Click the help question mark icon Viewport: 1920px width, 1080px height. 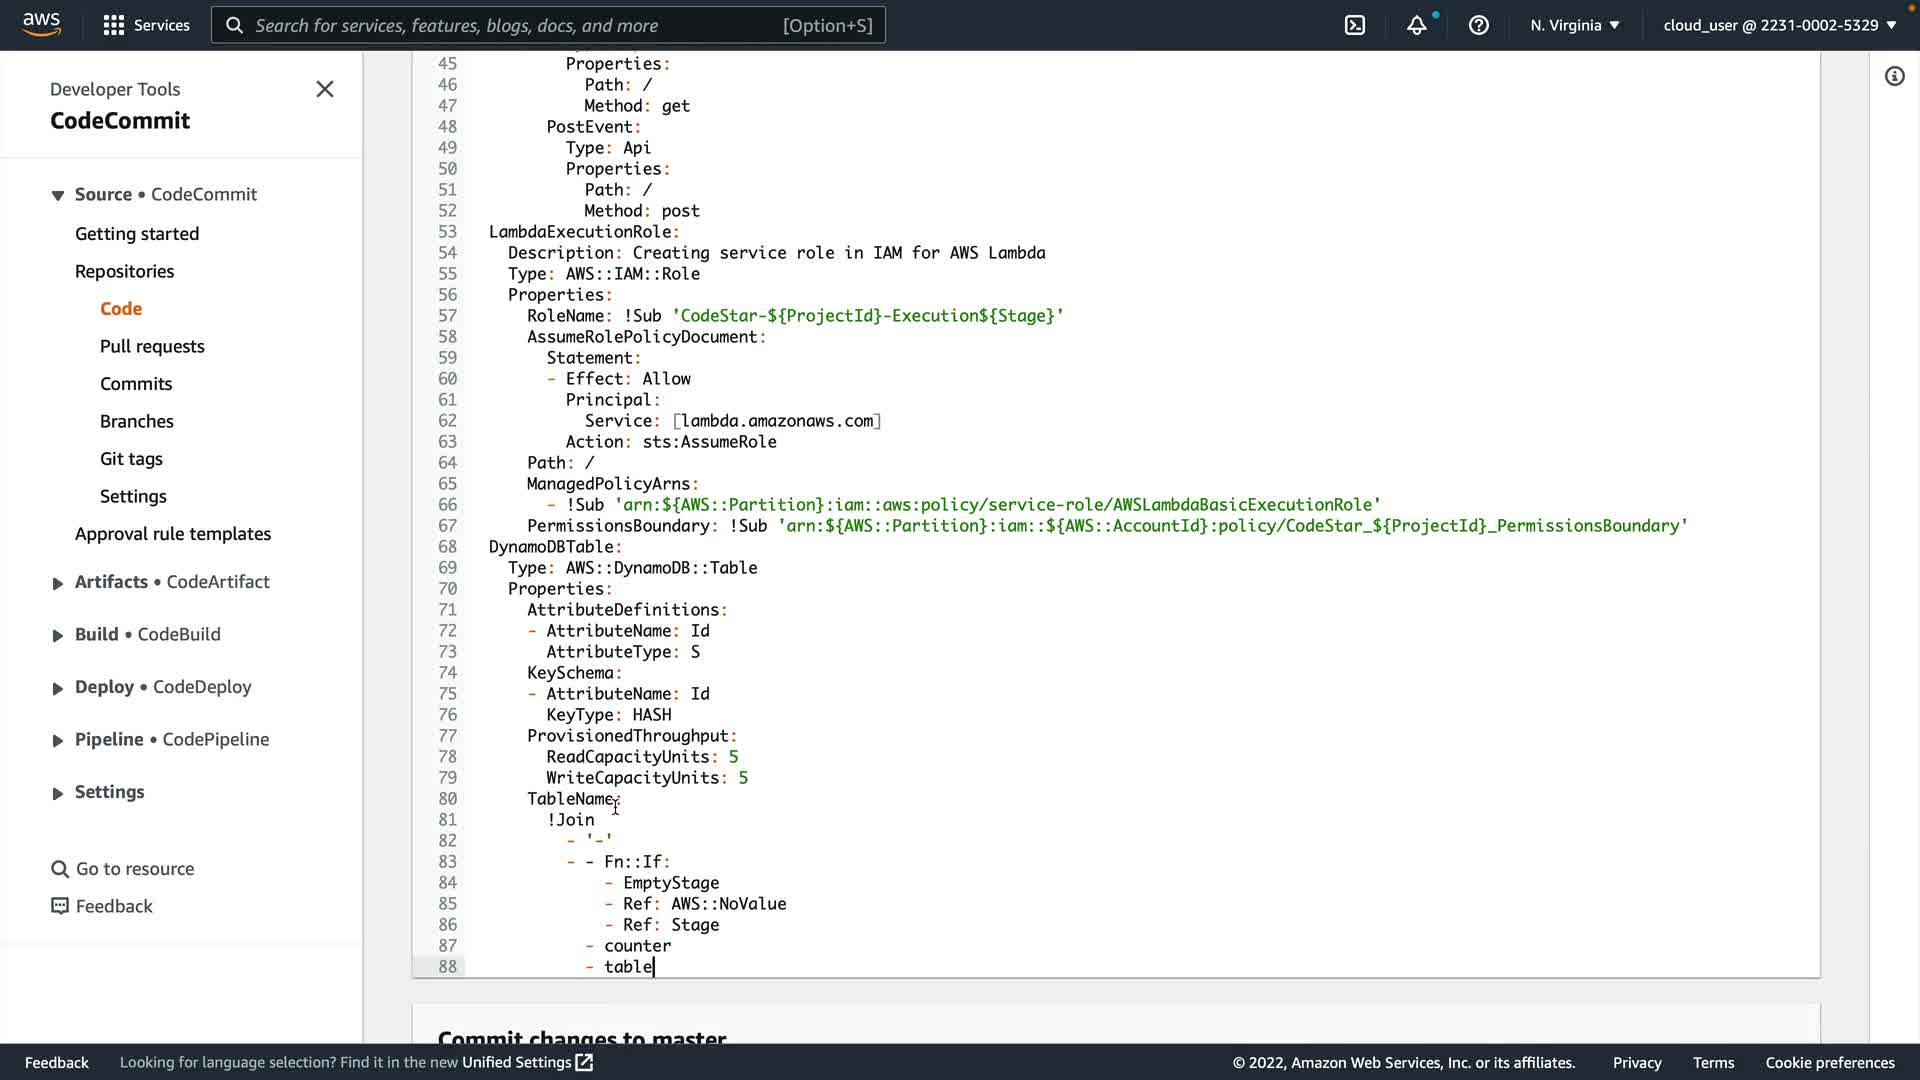(x=1478, y=25)
